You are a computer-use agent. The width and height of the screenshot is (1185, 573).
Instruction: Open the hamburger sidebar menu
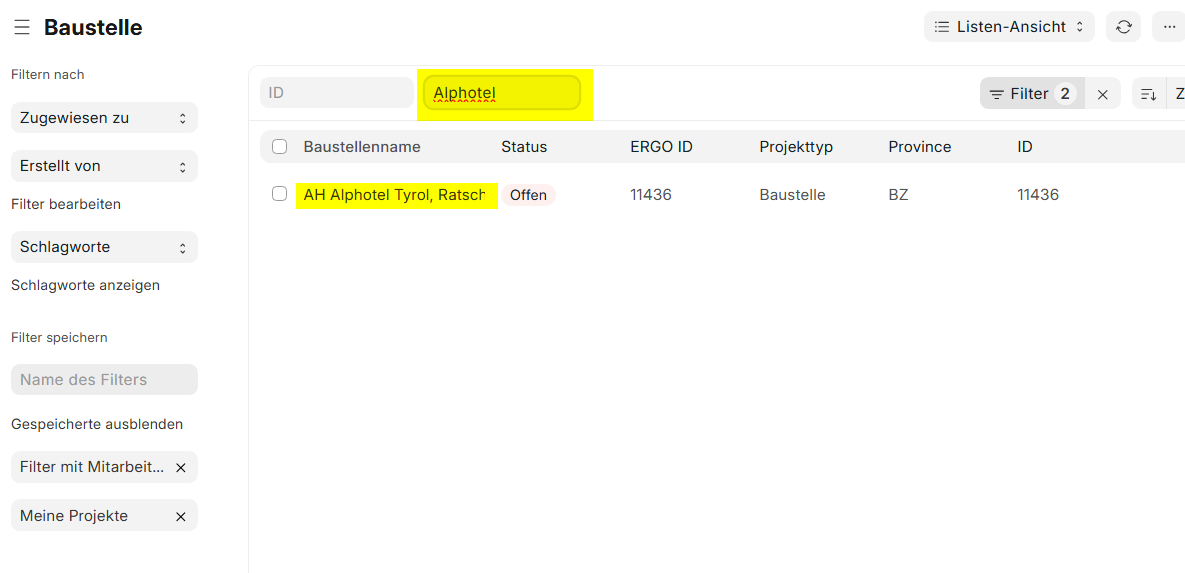point(21,28)
